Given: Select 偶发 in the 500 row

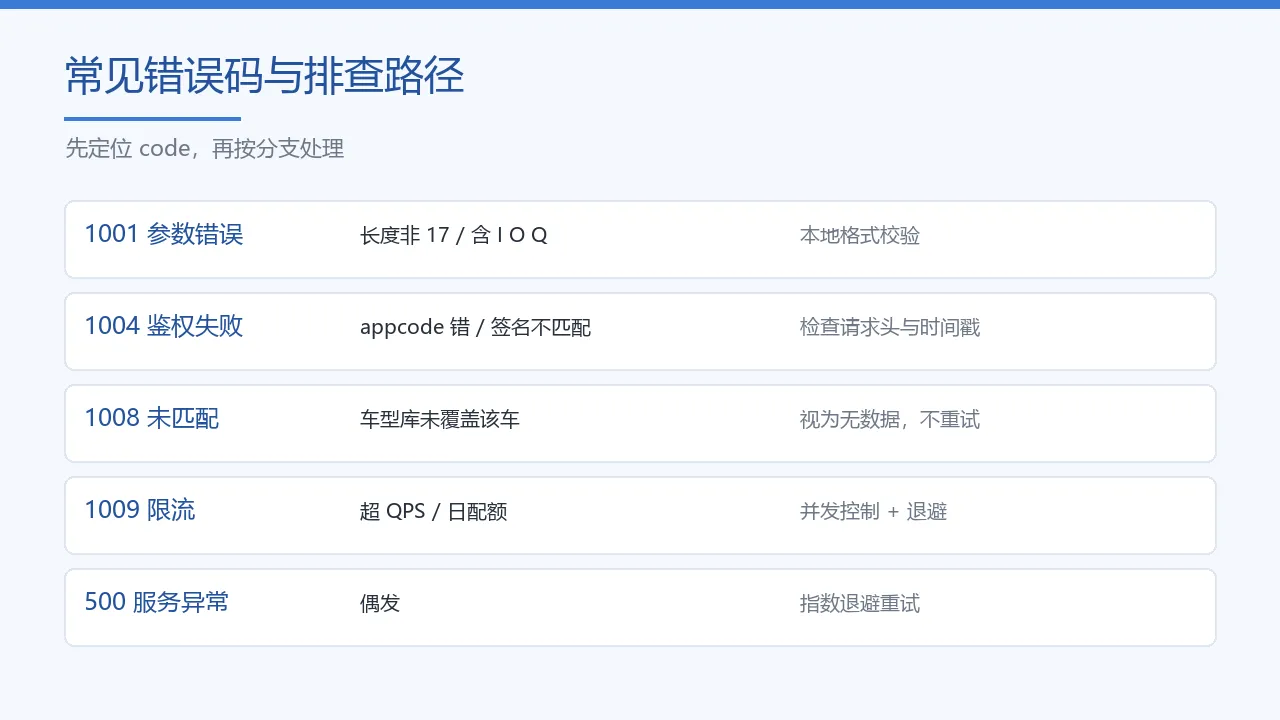Looking at the screenshot, I should point(380,604).
